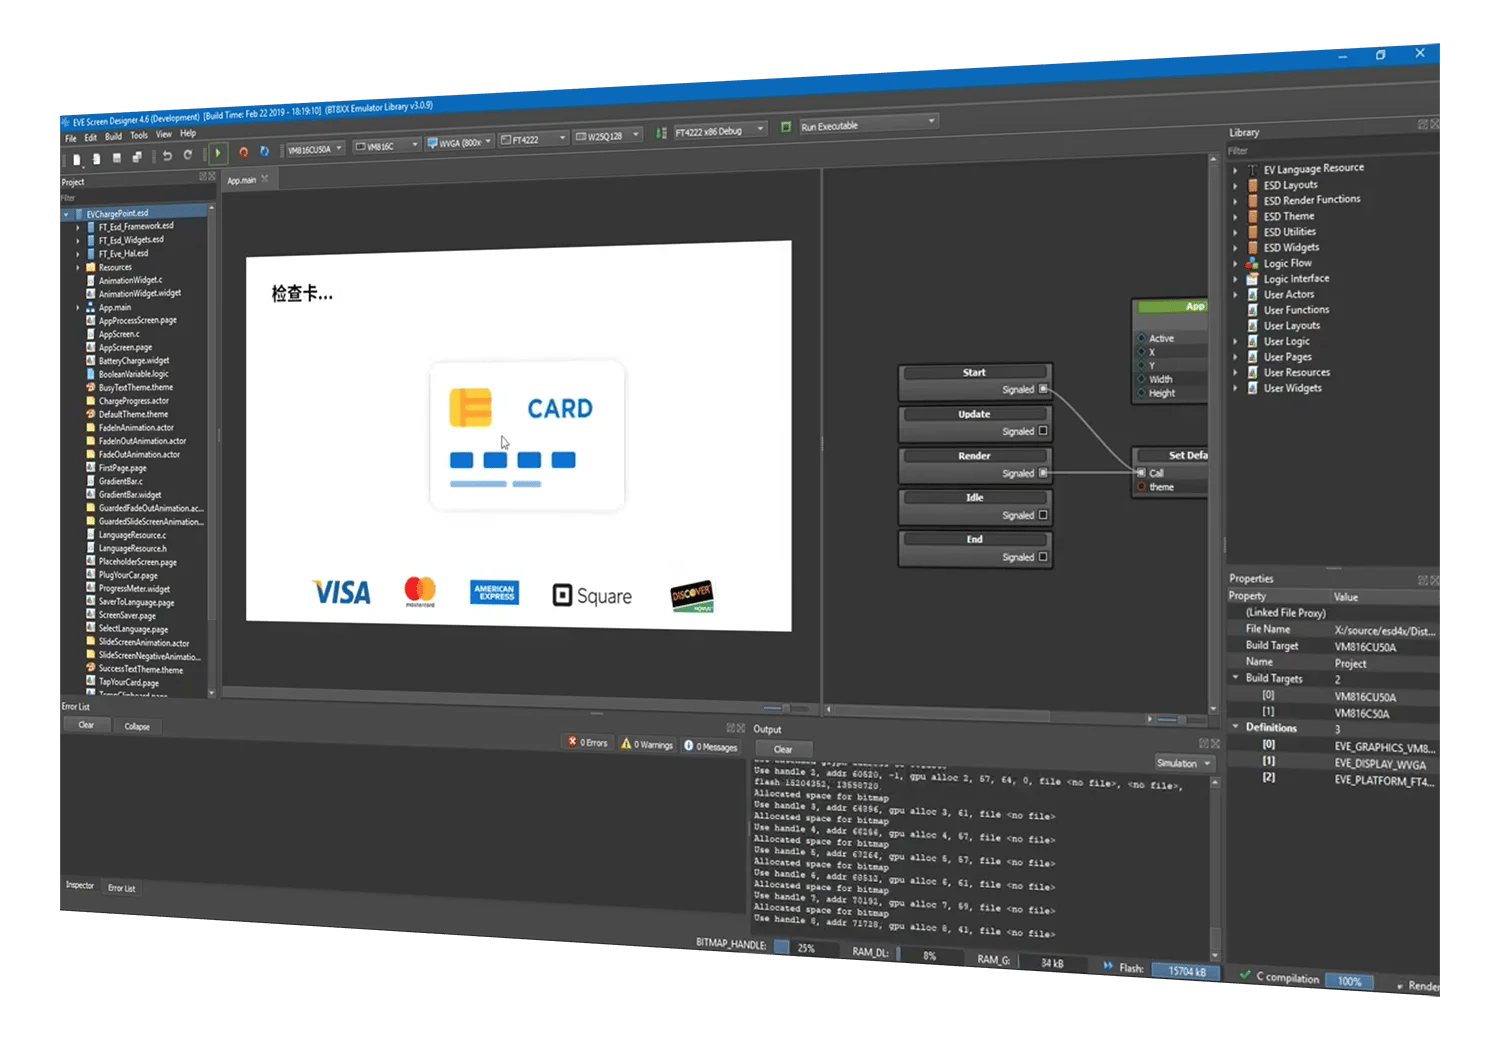The height and width of the screenshot is (1039, 1500).
Task: Click the yellow Warnings filter icon
Action: pos(626,744)
